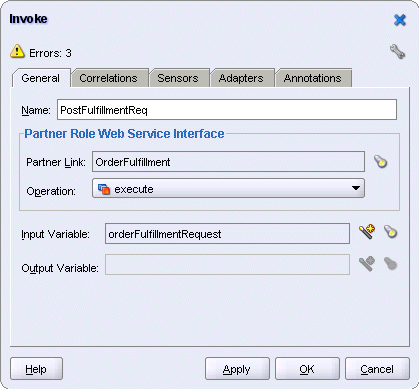
Task: Apply the Invoke changes
Action: pyautogui.click(x=237, y=369)
